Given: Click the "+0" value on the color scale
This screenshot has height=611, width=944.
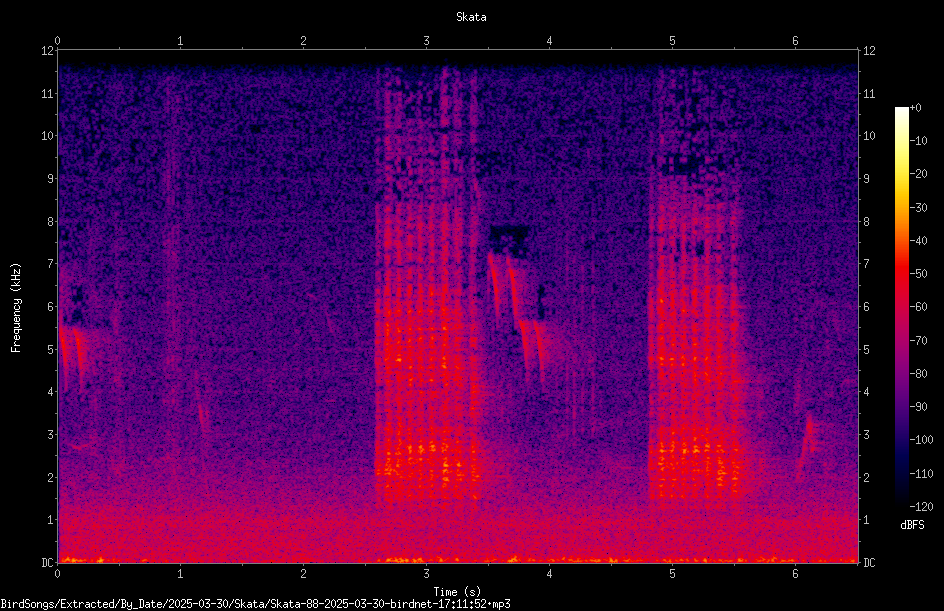Looking at the screenshot, I should [x=915, y=108].
